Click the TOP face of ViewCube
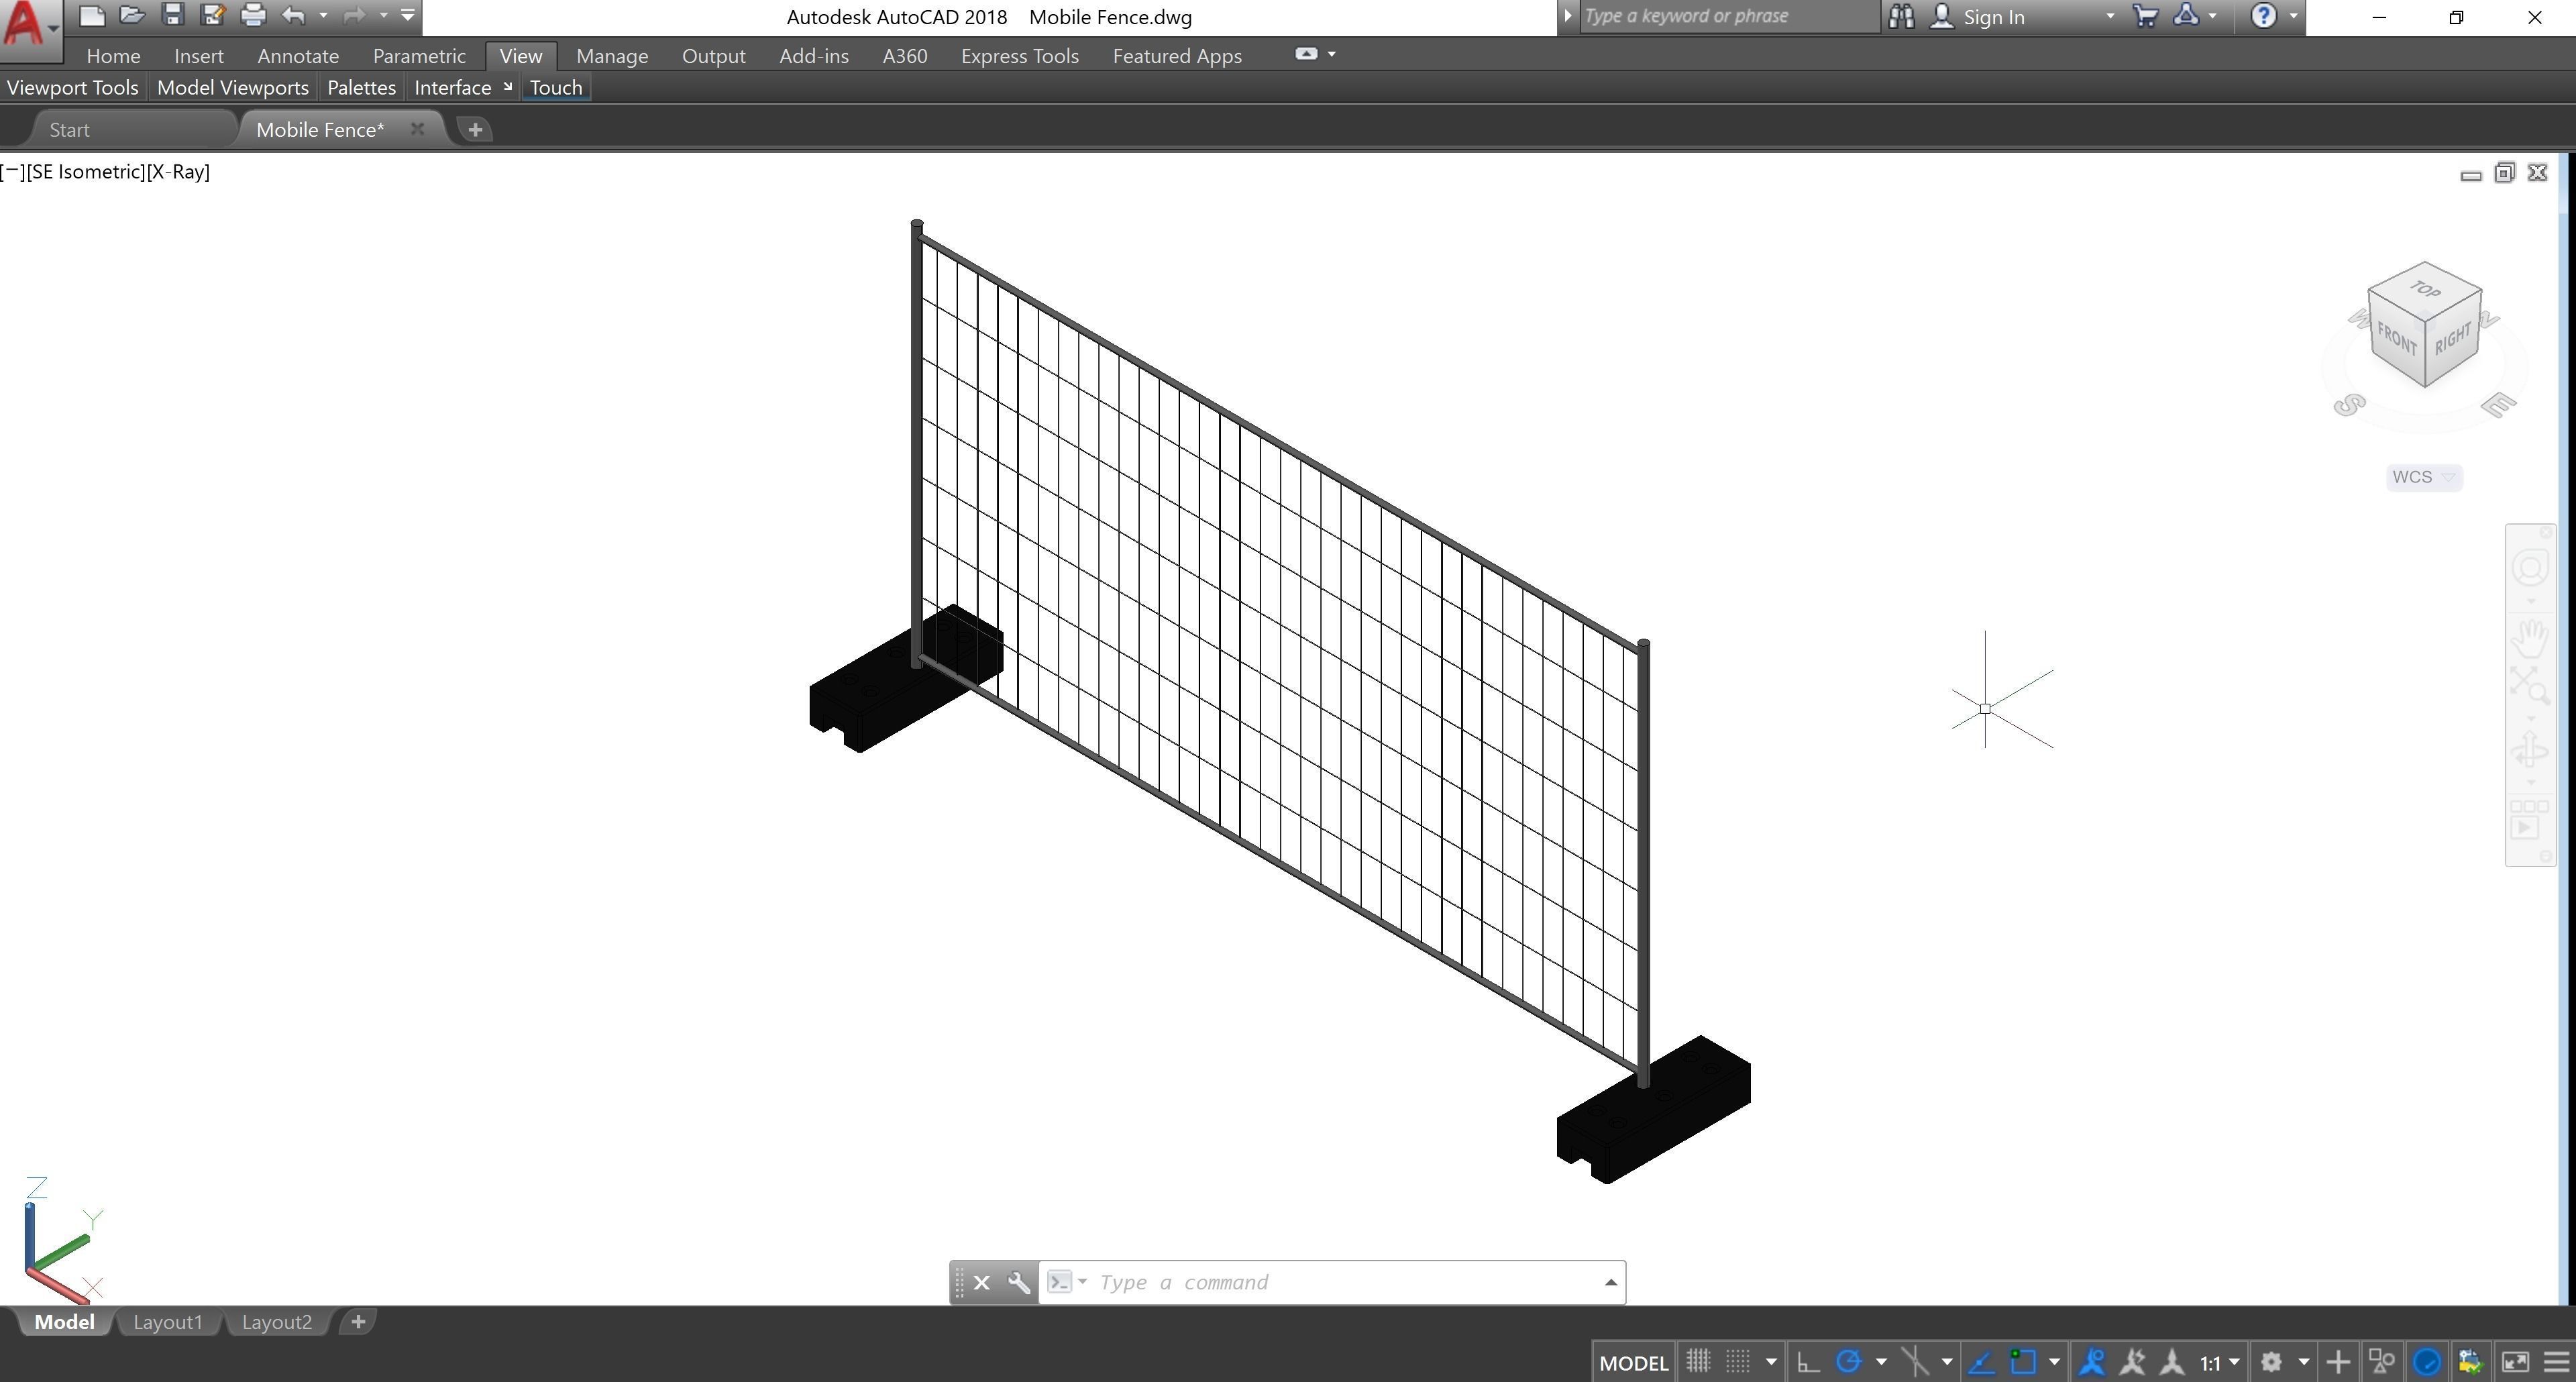 (2424, 289)
